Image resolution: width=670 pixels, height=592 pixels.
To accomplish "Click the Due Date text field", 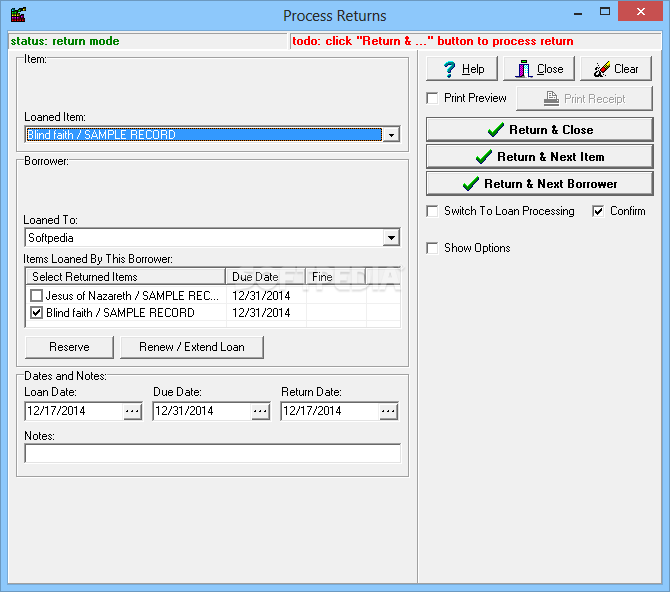I will click(x=202, y=411).
